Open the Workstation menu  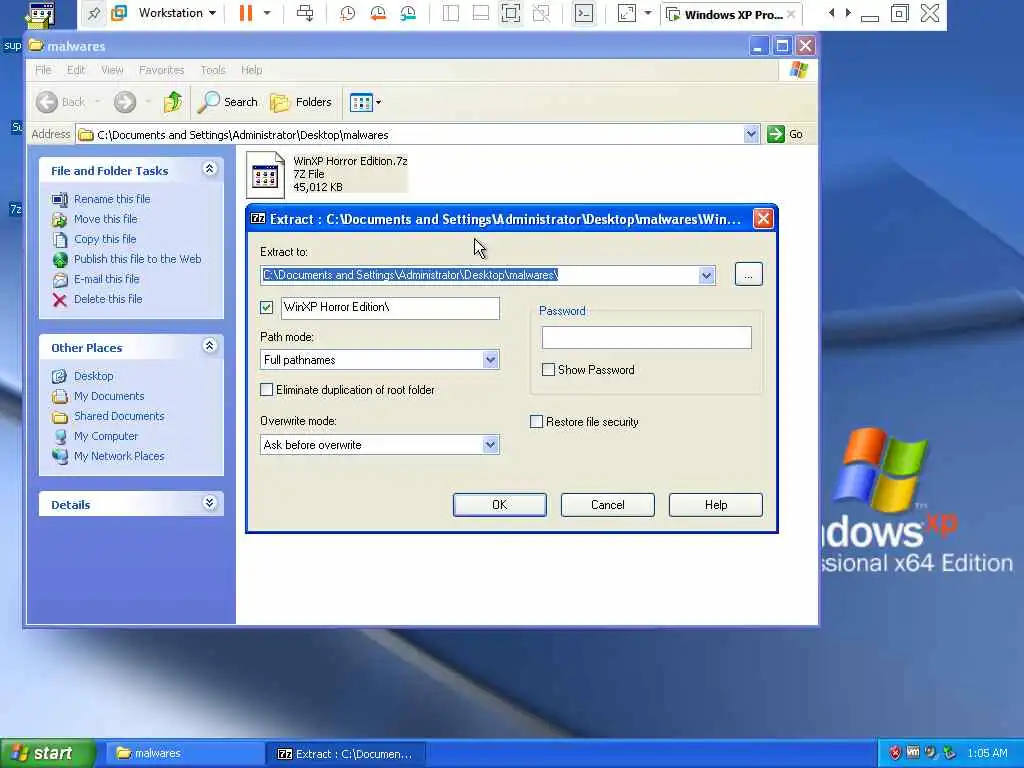point(177,13)
